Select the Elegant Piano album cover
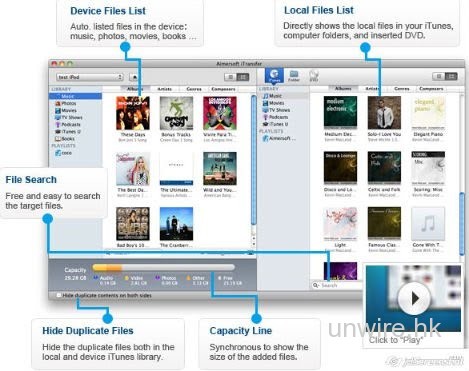 pos(428,113)
